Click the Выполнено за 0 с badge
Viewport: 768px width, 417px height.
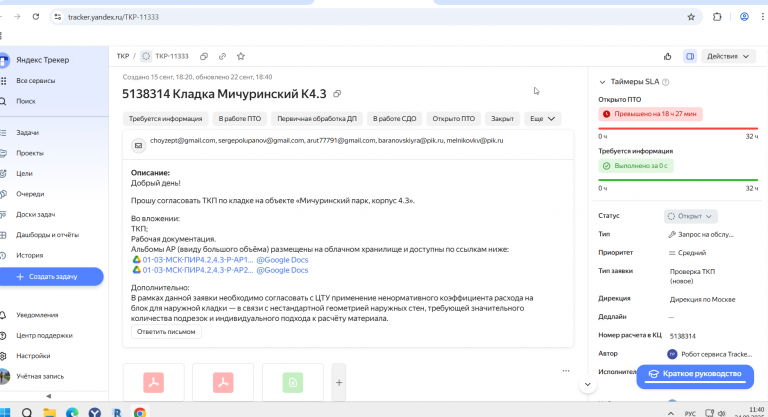tap(635, 166)
